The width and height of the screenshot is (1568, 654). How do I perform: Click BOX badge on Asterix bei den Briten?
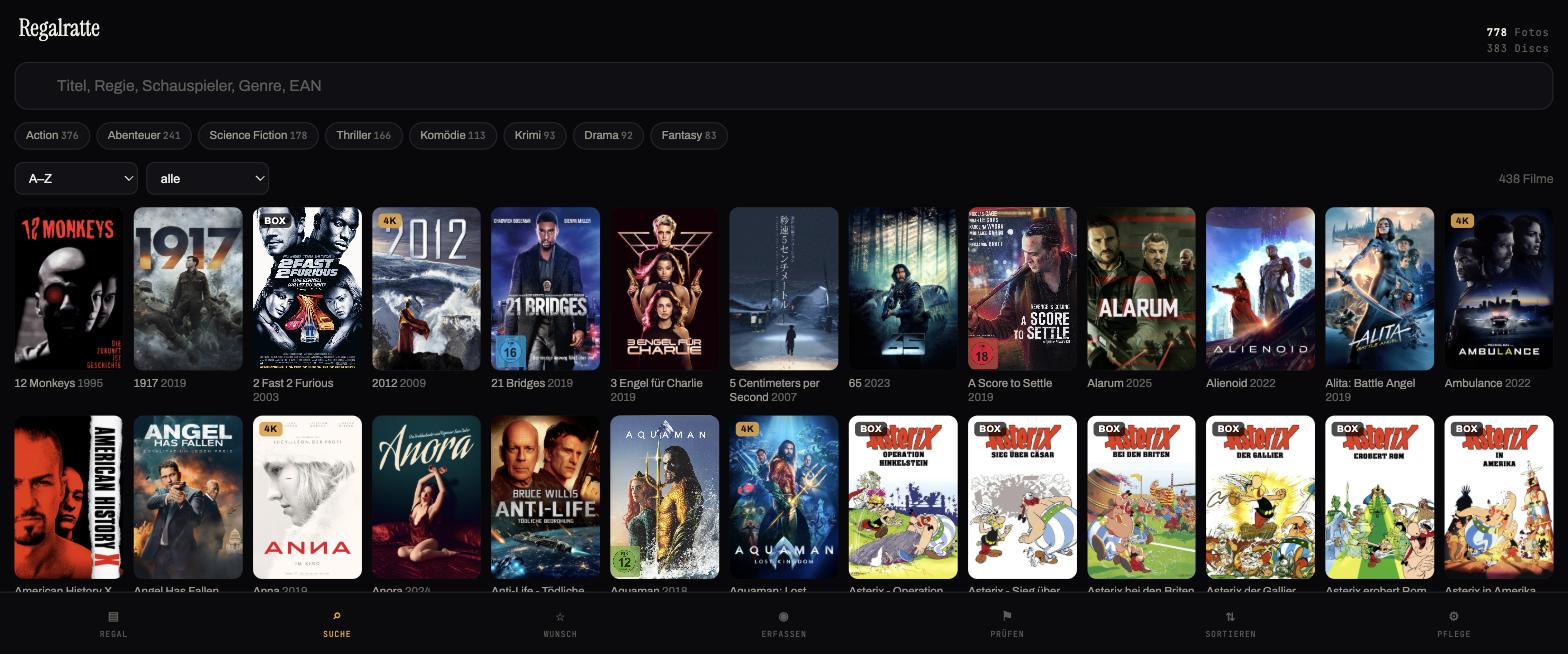click(1108, 429)
